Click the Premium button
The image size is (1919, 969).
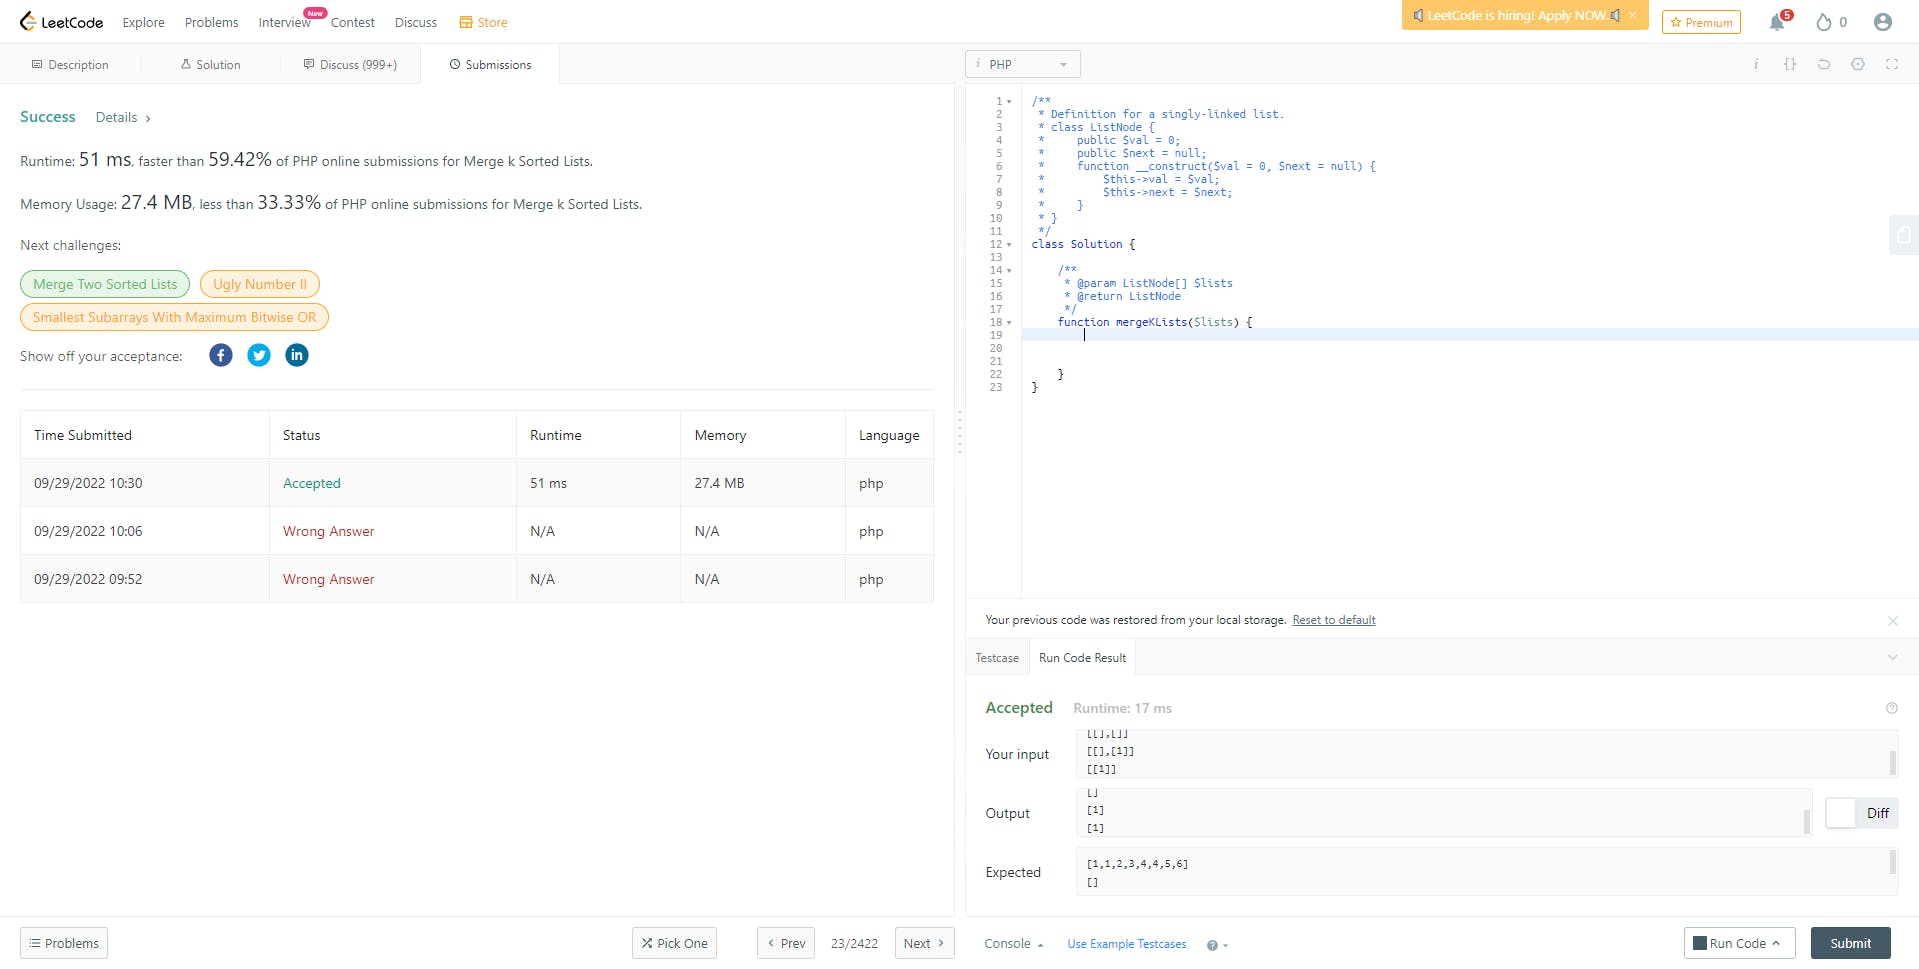coord(1701,22)
